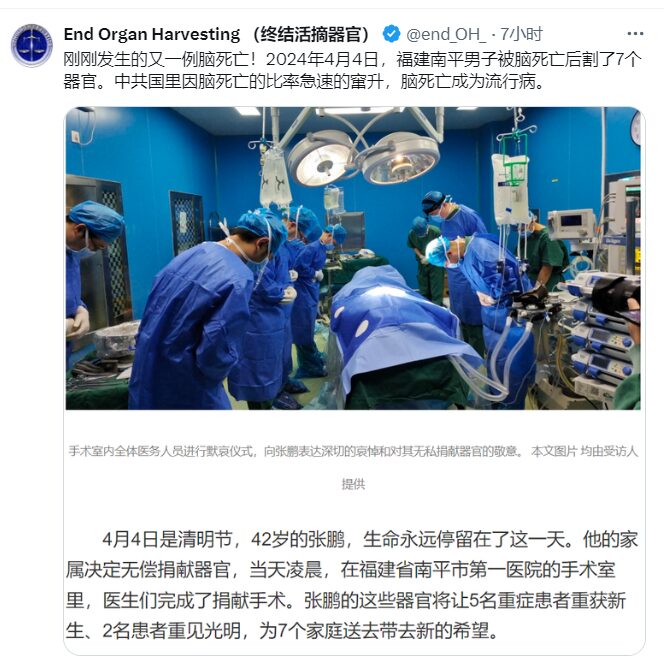Click the 7小时 post timestamp
The height and width of the screenshot is (656, 664).
pos(521,34)
